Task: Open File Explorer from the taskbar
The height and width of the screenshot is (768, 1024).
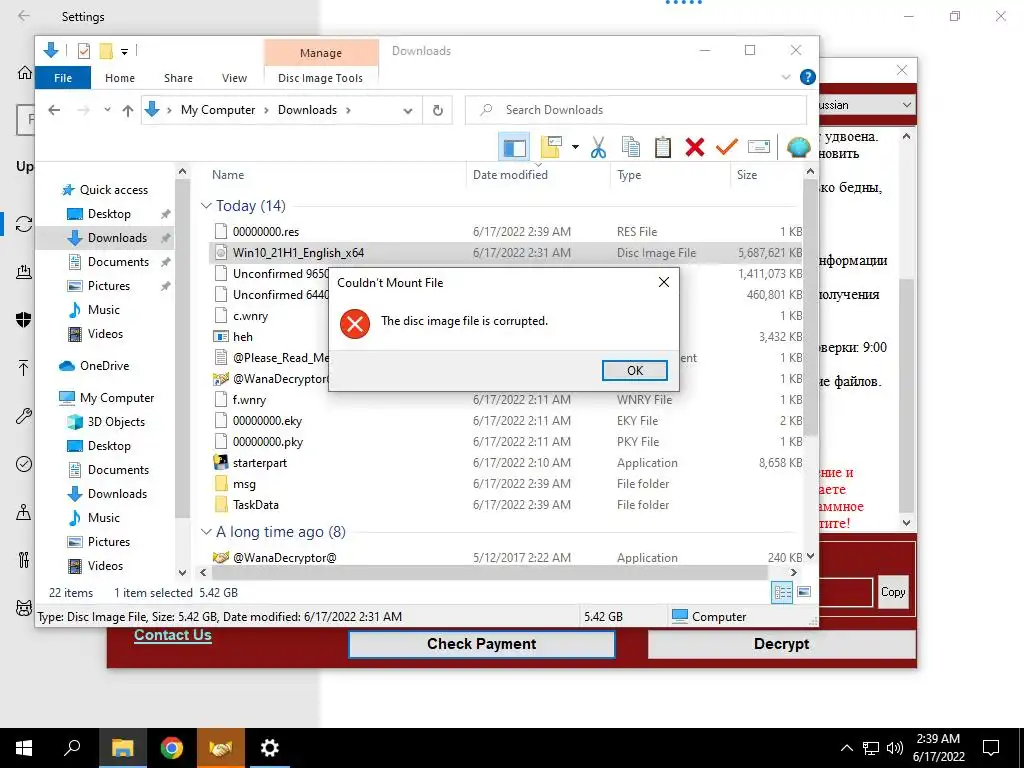Action: (123, 748)
